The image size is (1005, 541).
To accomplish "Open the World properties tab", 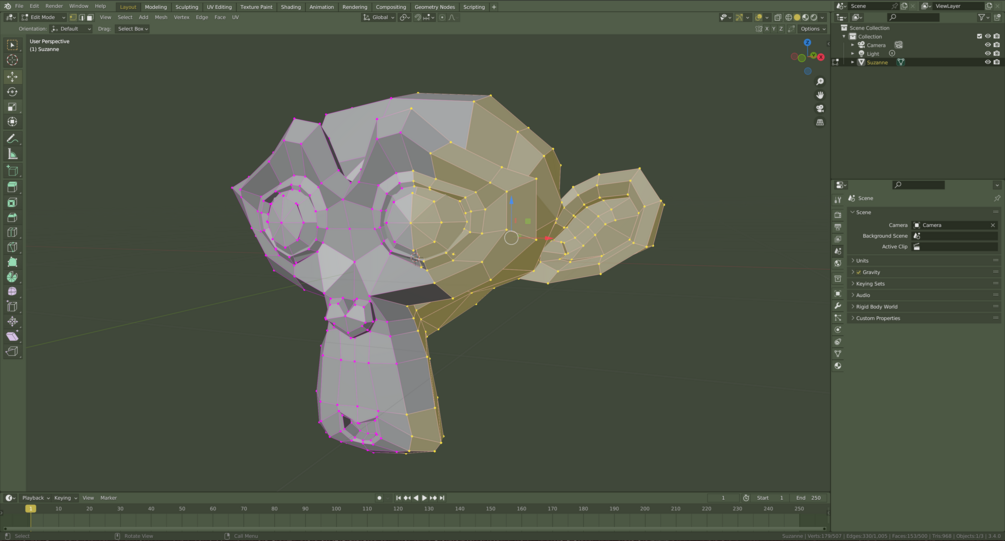I will (838, 263).
